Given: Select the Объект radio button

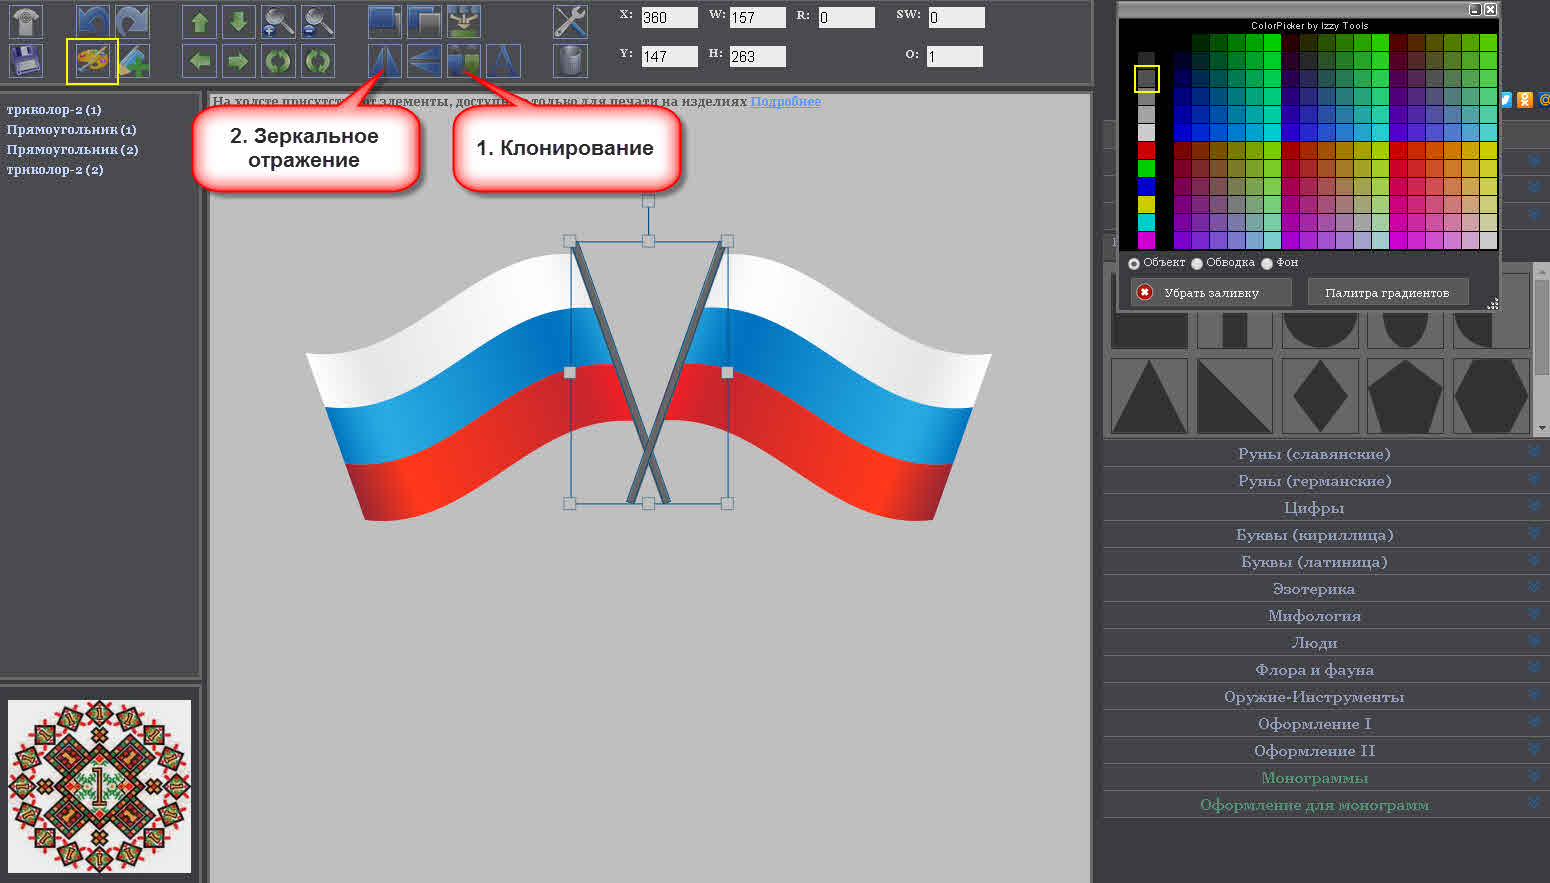Looking at the screenshot, I should (1134, 263).
